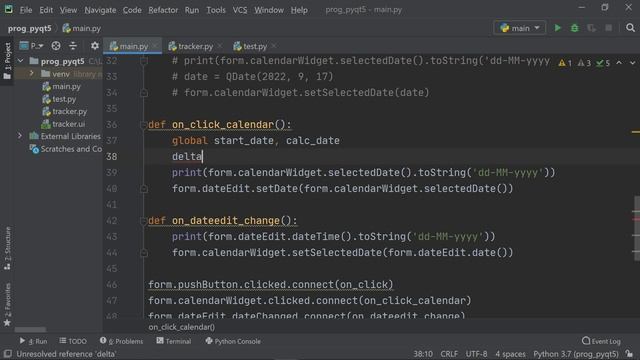The height and width of the screenshot is (360, 640).
Task: Click the Stop process icon
Action: (x=609, y=28)
